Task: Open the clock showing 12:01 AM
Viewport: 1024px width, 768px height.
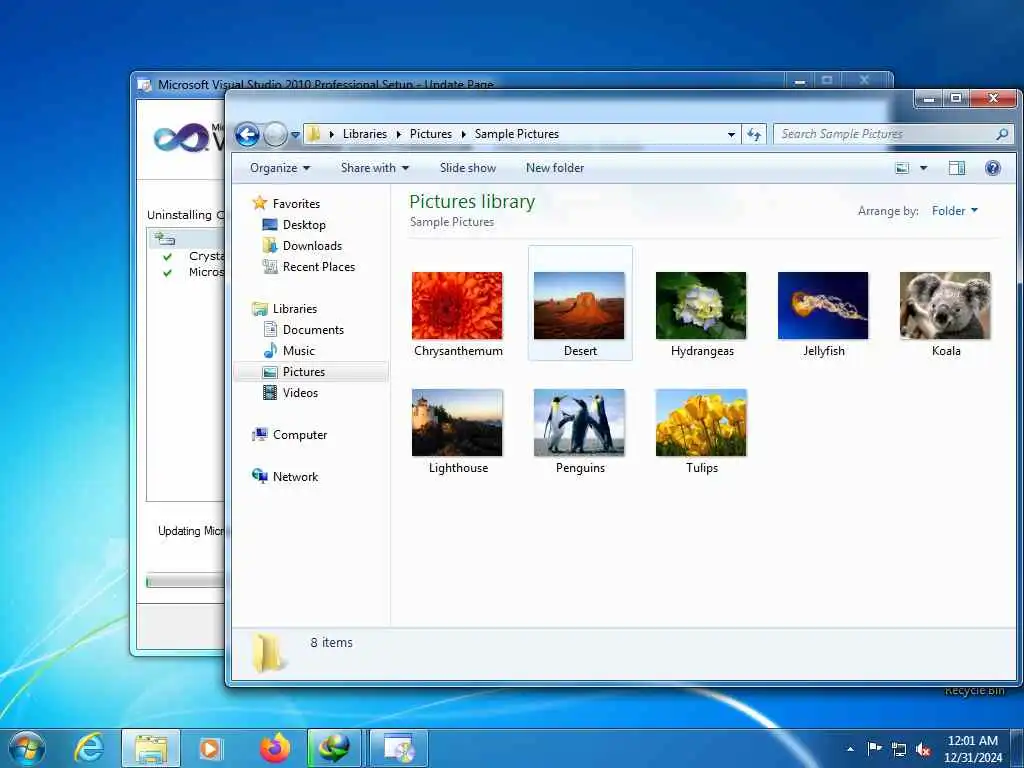Action: tap(972, 749)
